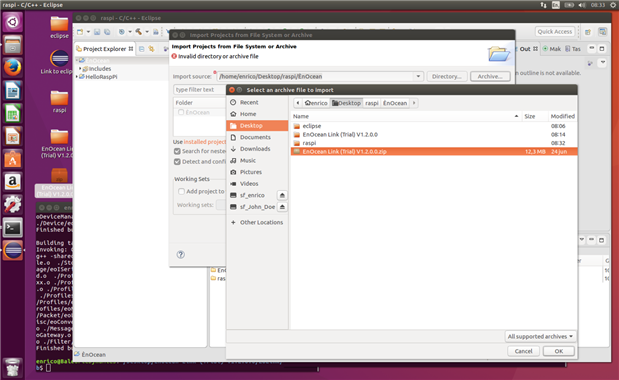Sort files by Modified column header
The image size is (619, 380).
[563, 116]
